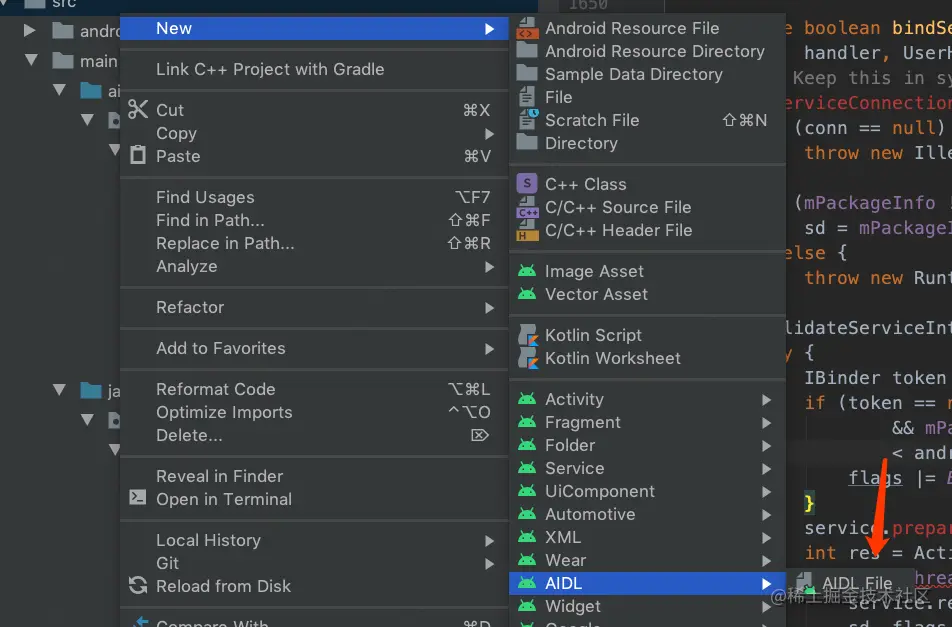Viewport: 952px width, 627px height.
Task: Choose Scratch File in New submenu
Action: click(x=647, y=120)
